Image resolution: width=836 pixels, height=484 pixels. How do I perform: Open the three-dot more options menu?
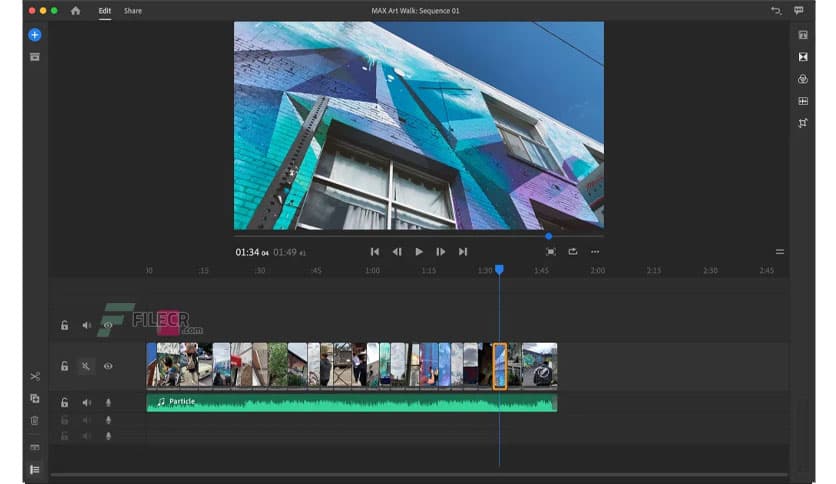595,252
